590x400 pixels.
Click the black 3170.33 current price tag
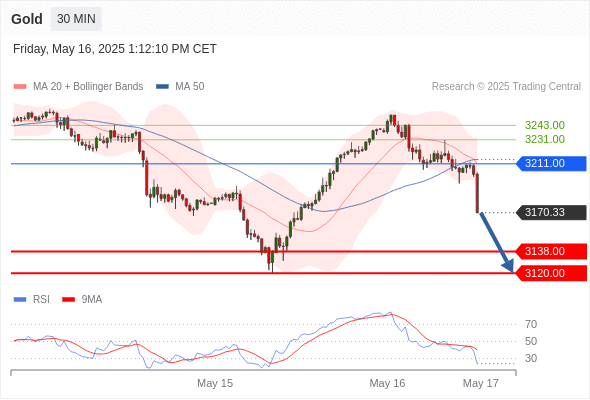[x=551, y=213]
